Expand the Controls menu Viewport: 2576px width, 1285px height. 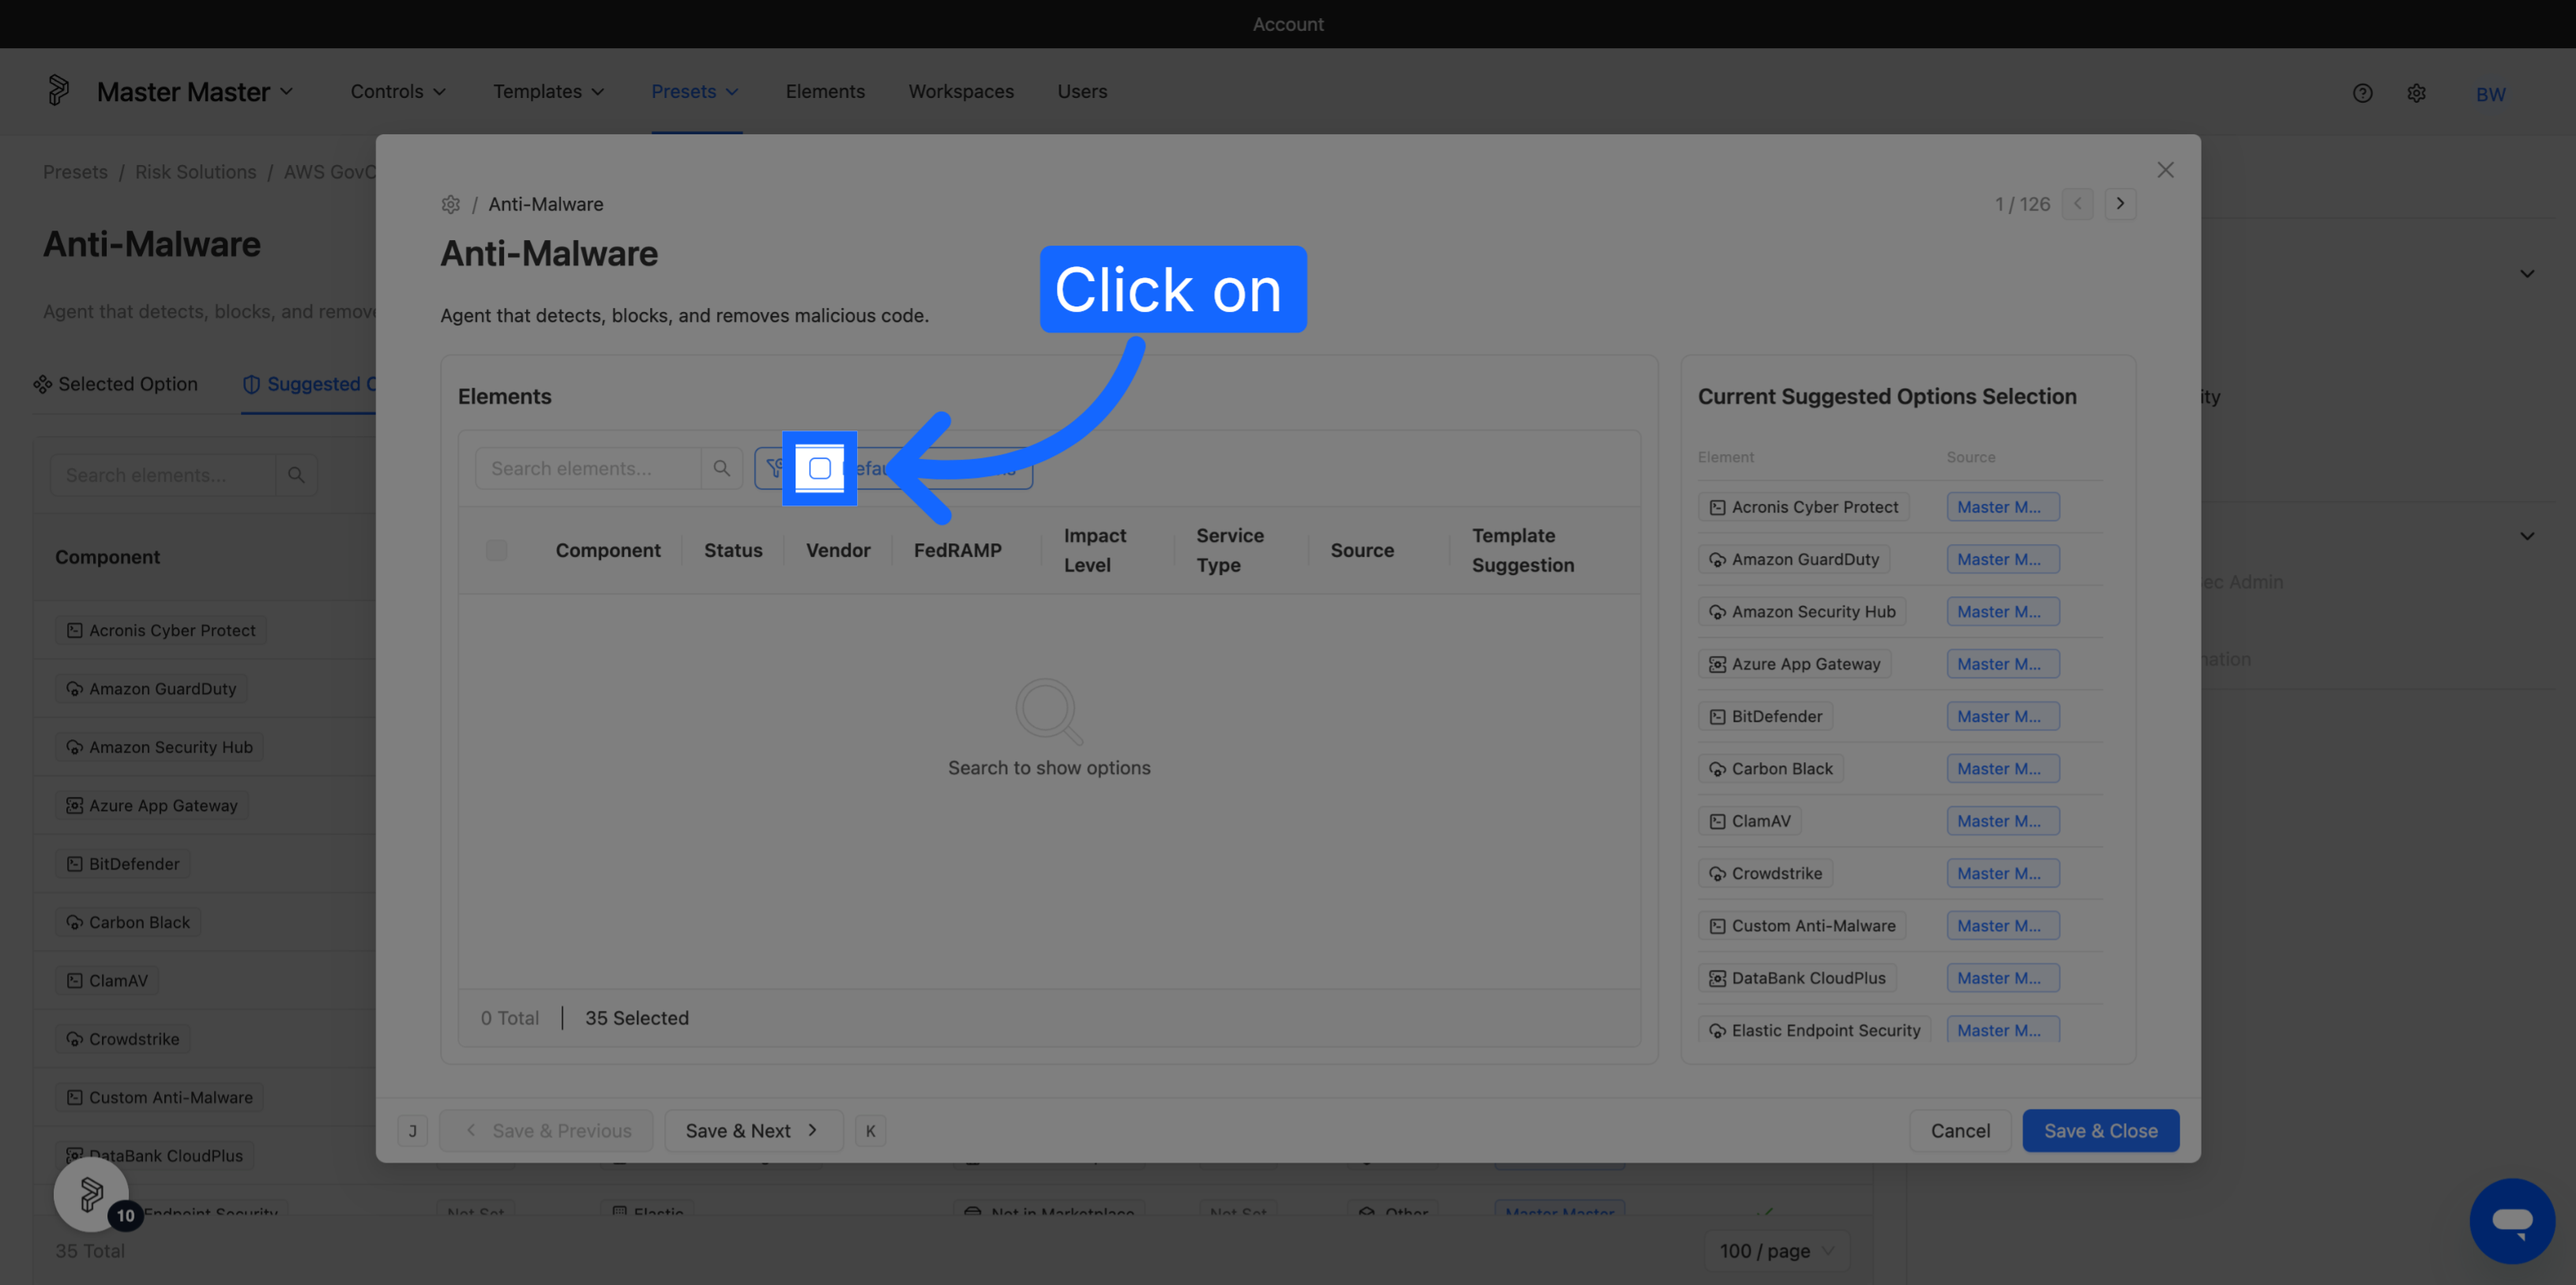[398, 91]
